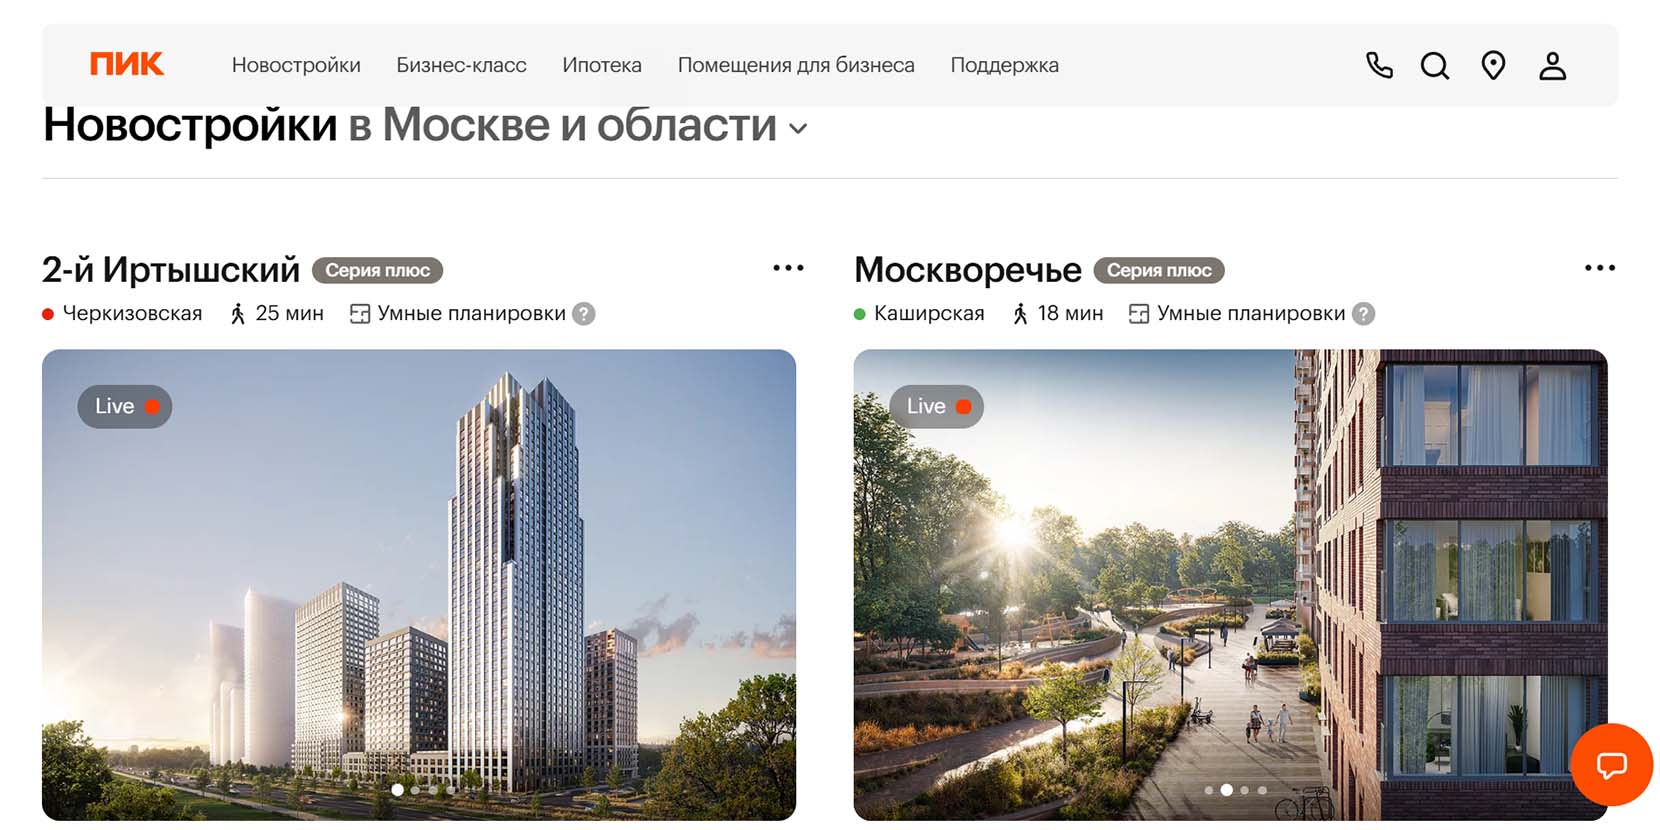Click Серия плюс badge near Москворечье
The image size is (1660, 830).
[1159, 270]
